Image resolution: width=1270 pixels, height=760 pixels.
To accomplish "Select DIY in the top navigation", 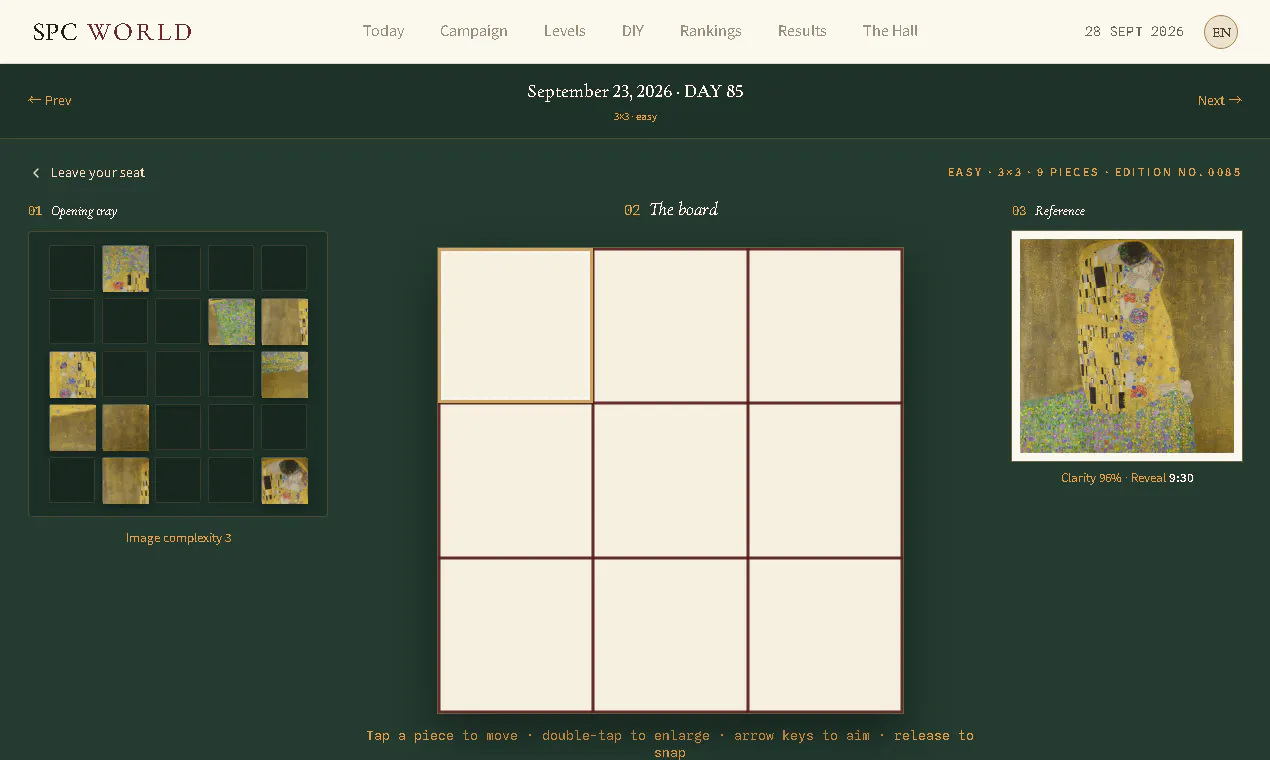I will click(x=633, y=31).
